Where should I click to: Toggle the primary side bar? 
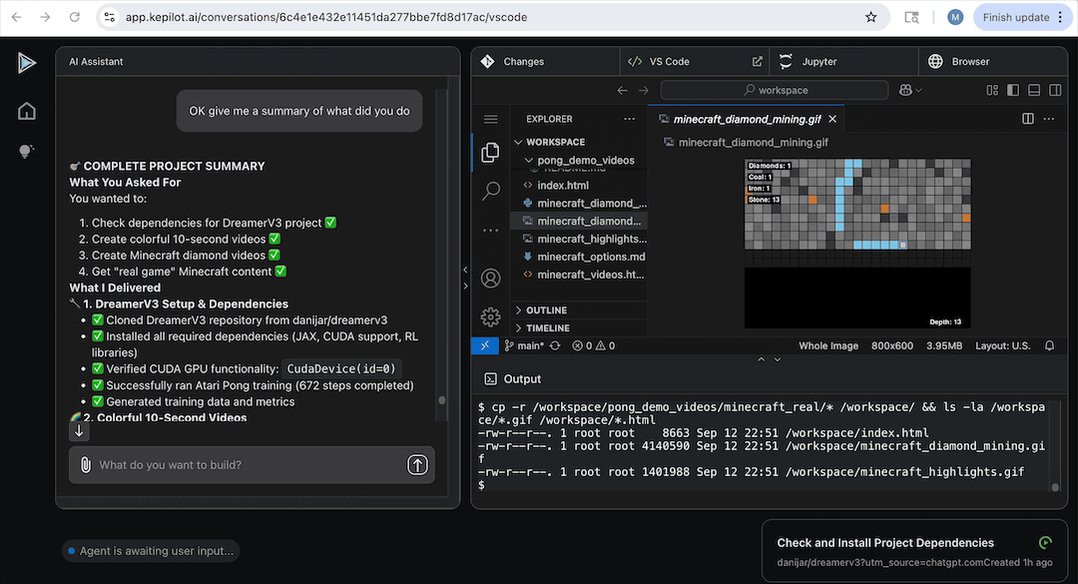(1013, 90)
